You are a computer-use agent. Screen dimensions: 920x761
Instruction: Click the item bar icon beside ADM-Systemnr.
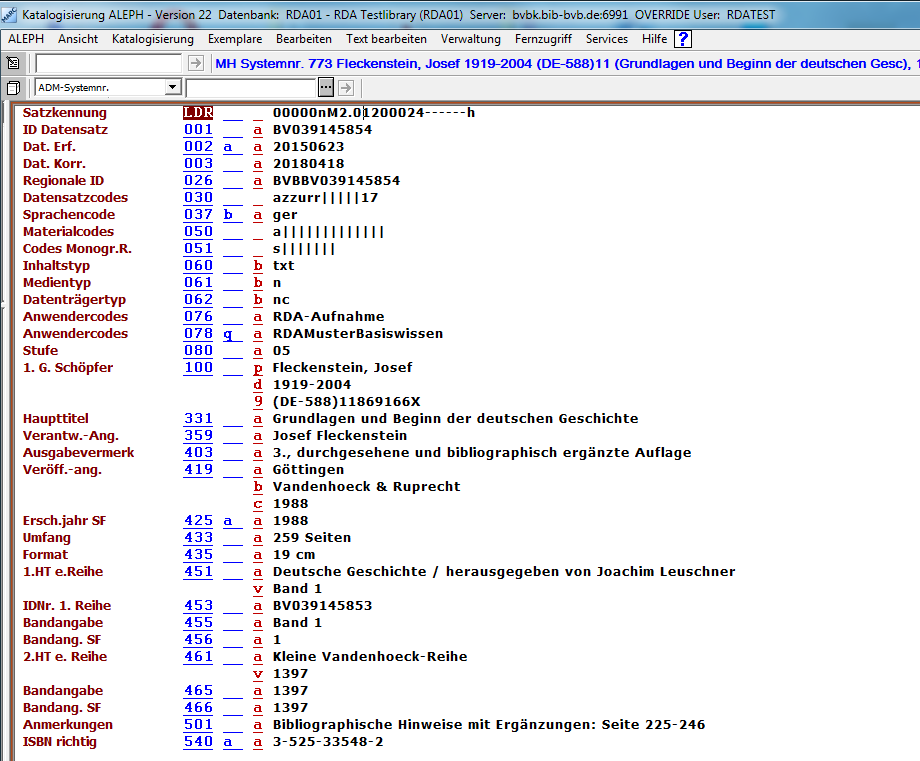click(x=13, y=88)
